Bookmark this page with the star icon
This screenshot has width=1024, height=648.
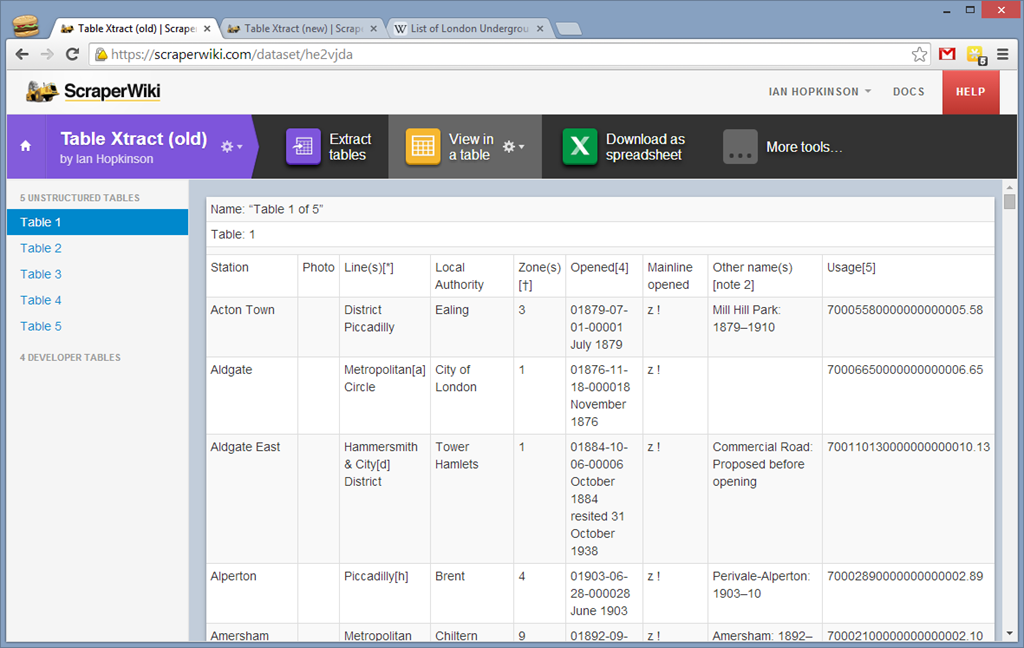tap(920, 54)
